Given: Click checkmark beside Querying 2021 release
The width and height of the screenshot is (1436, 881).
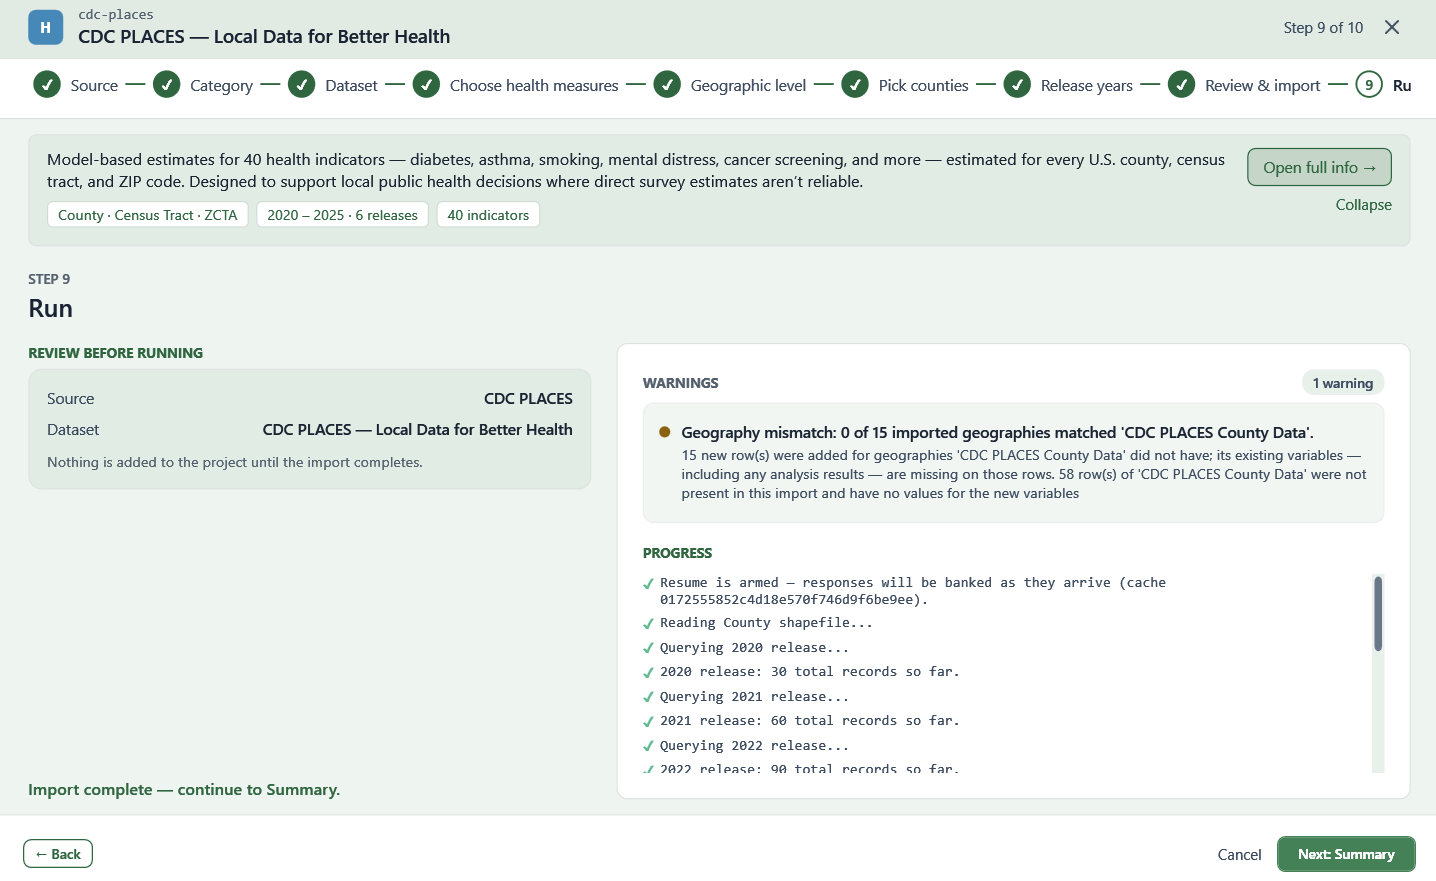Looking at the screenshot, I should click(x=648, y=698).
